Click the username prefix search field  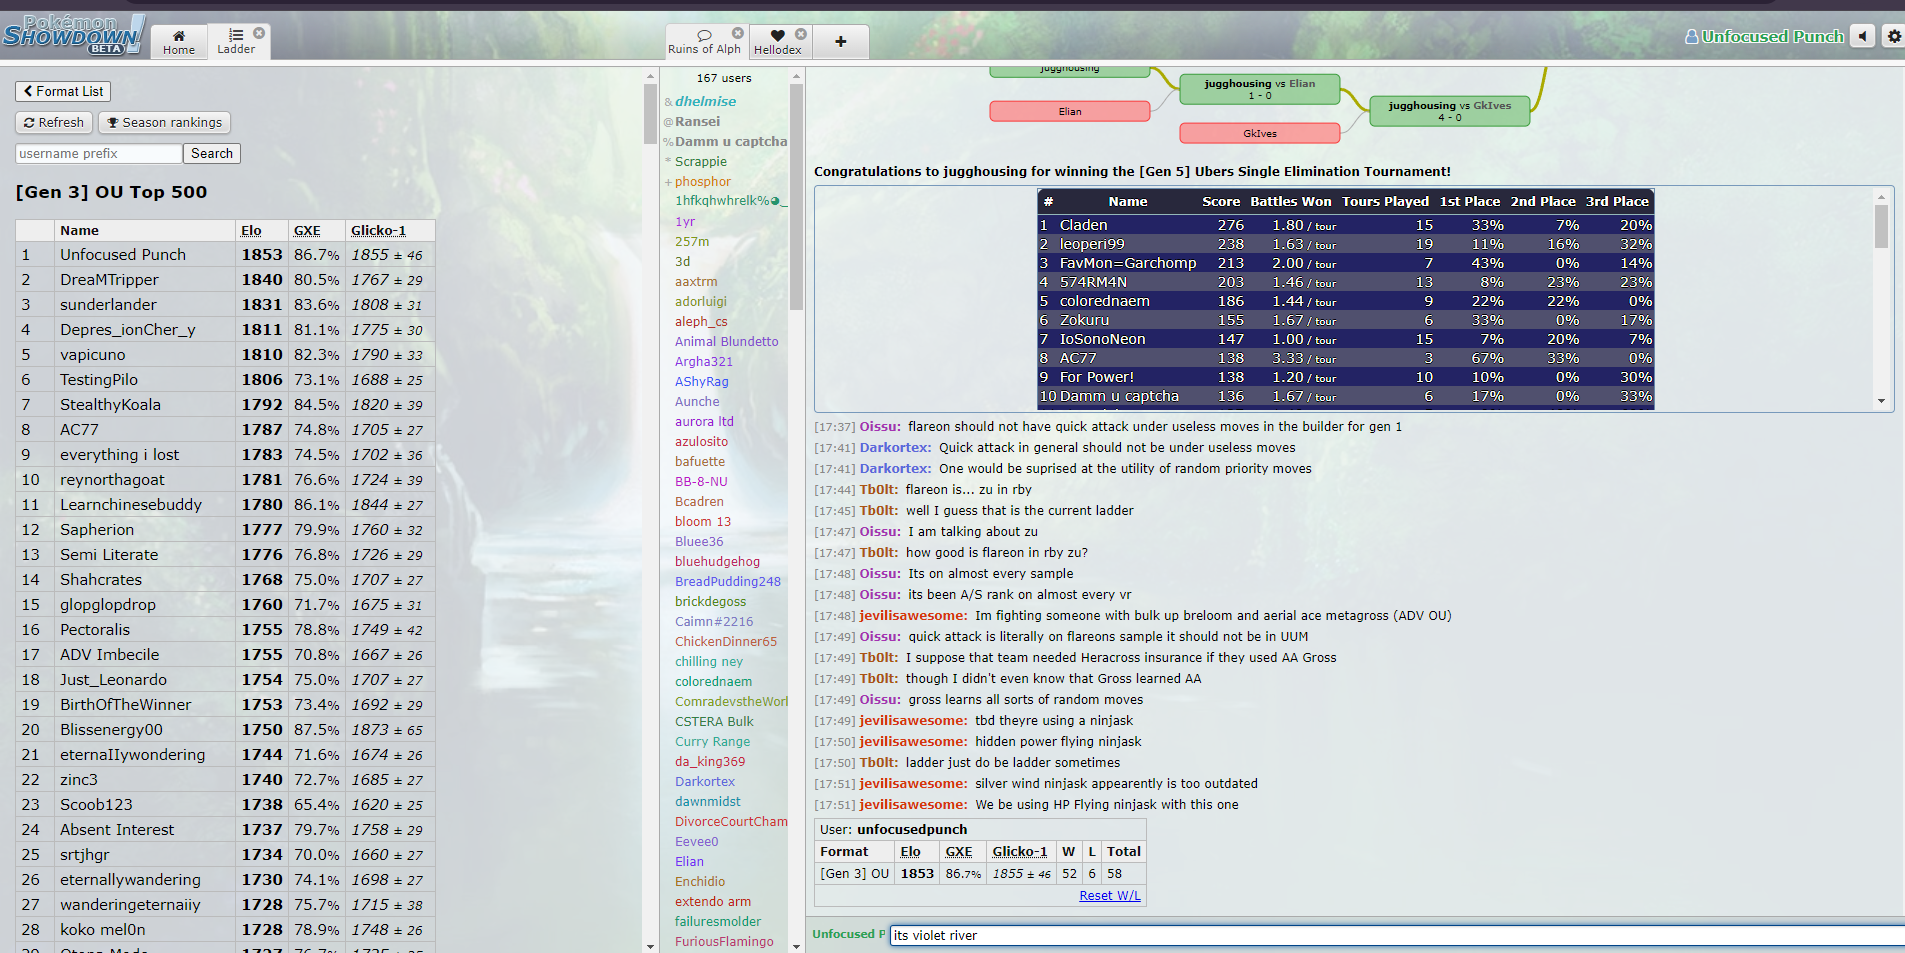[x=98, y=153]
